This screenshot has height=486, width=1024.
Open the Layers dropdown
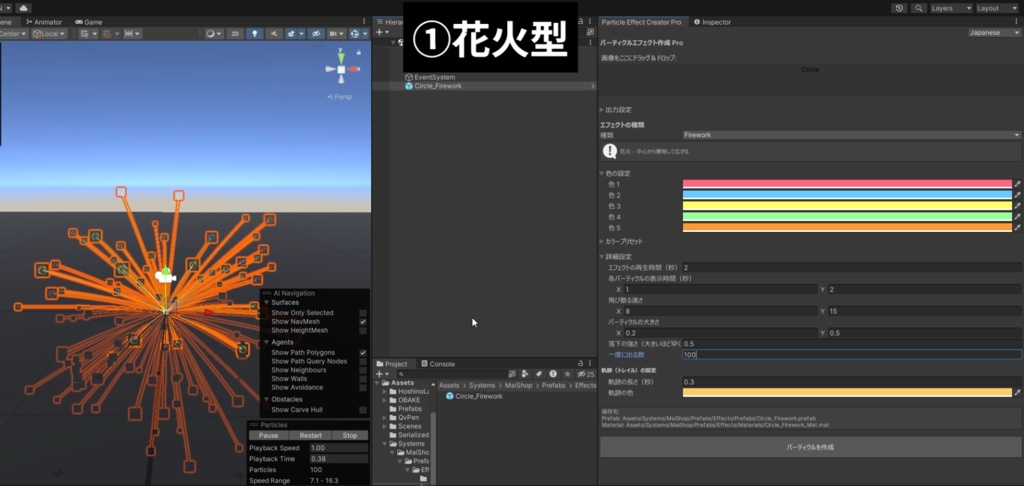[951, 8]
